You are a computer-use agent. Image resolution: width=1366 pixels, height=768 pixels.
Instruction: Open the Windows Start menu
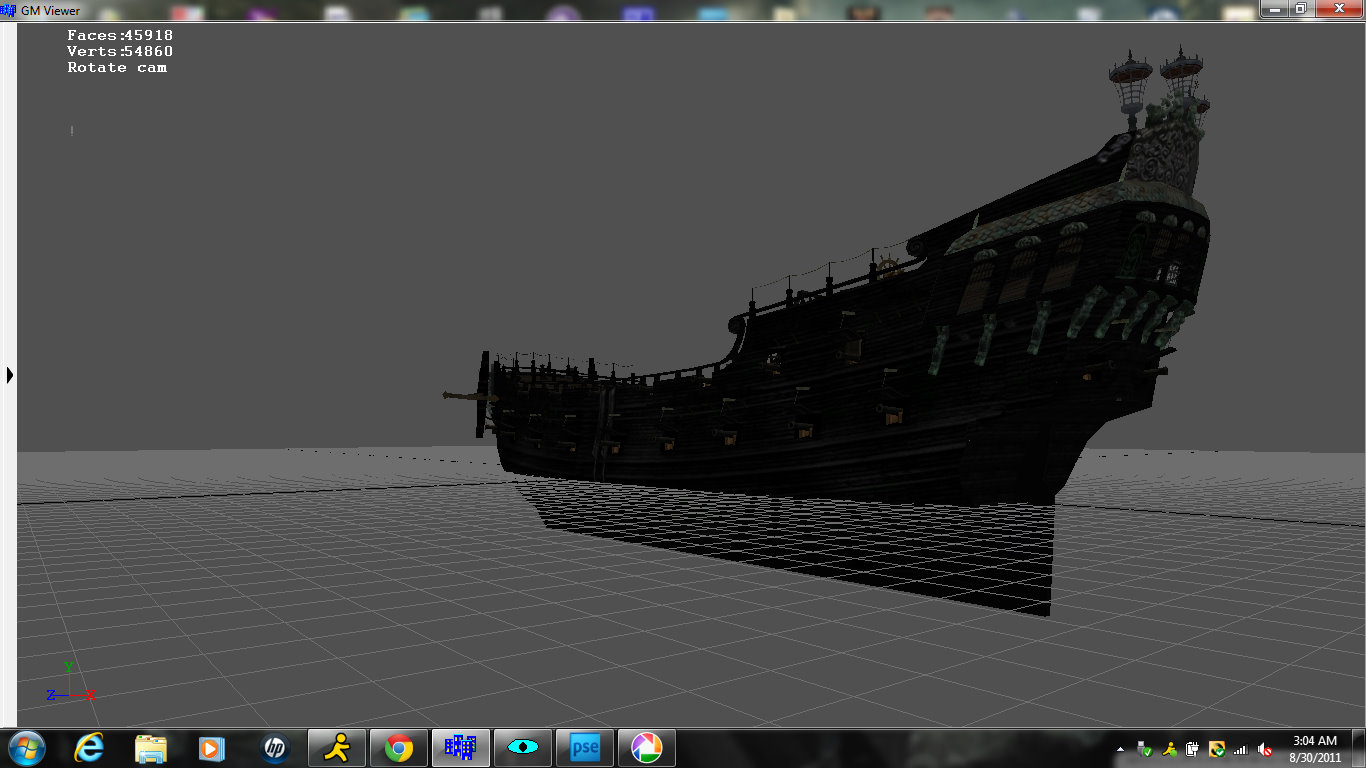click(26, 748)
